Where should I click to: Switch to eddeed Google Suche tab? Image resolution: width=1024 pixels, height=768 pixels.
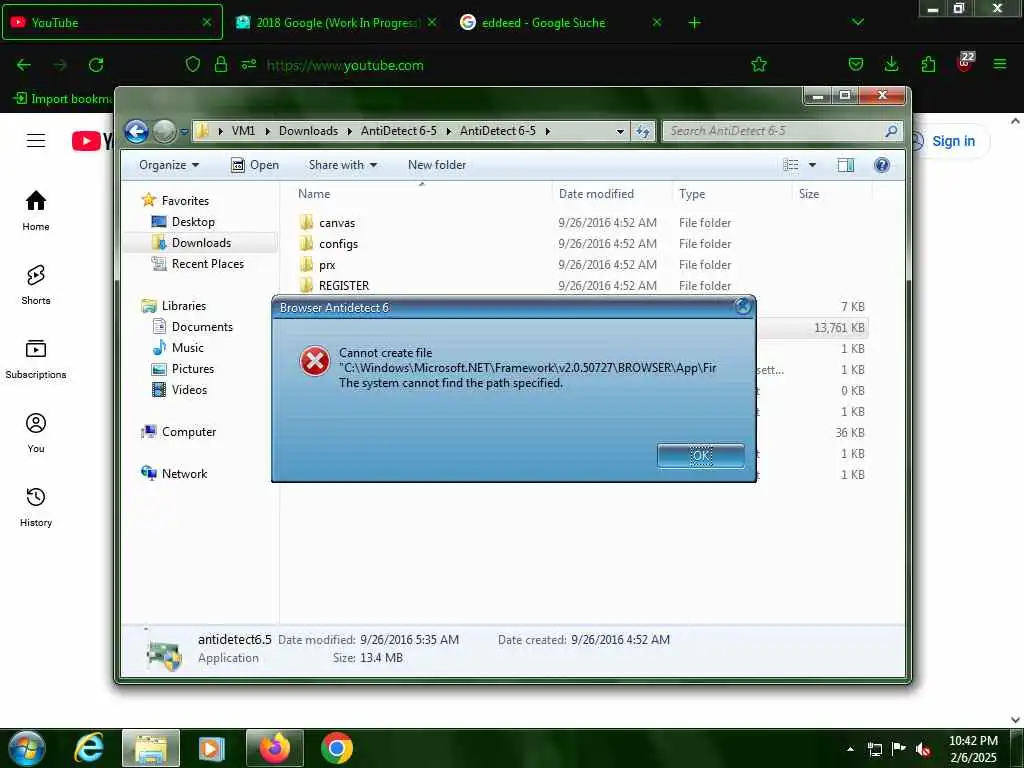(x=561, y=23)
